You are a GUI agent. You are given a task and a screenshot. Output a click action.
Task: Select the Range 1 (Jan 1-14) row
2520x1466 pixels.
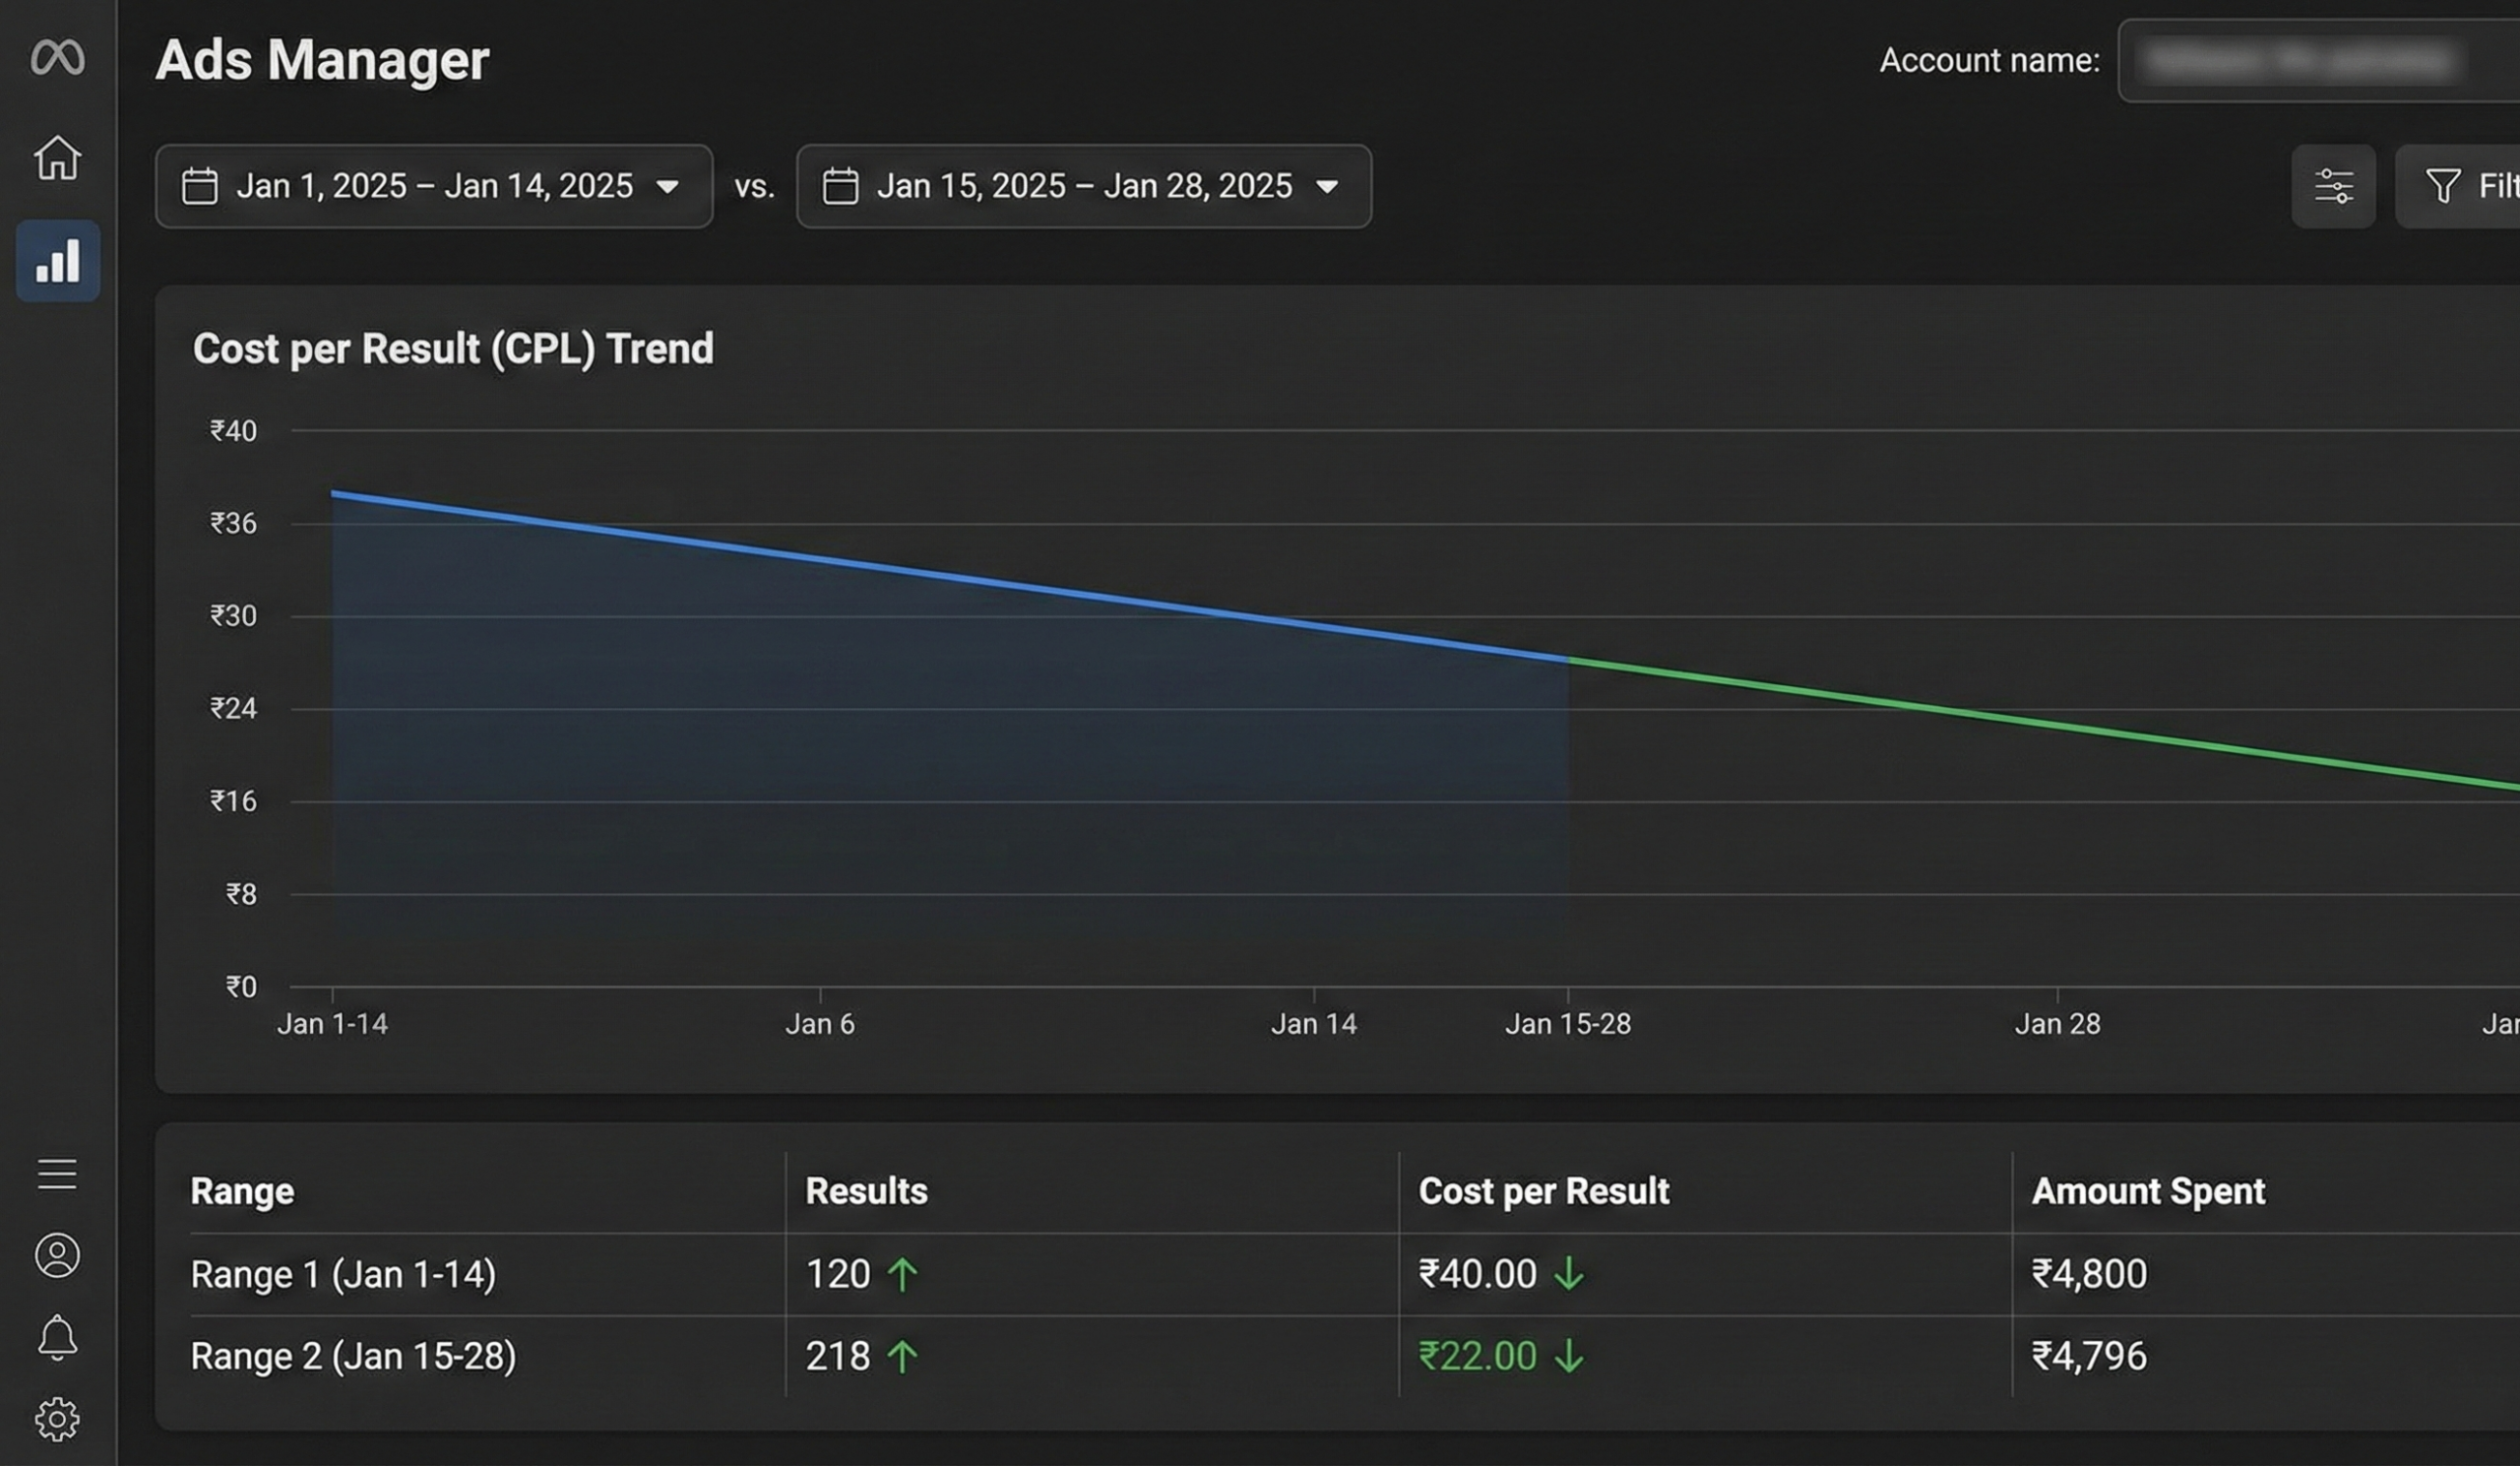click(1338, 1274)
